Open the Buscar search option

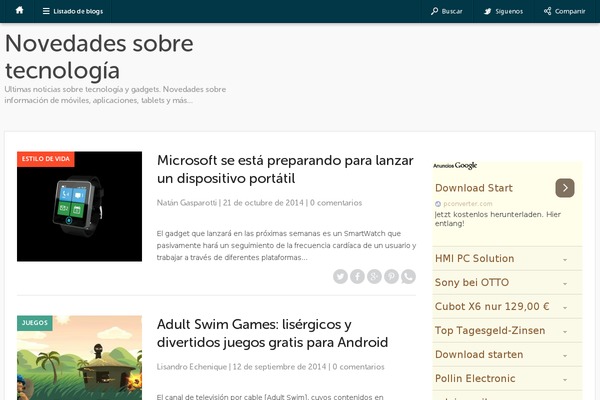pos(447,11)
